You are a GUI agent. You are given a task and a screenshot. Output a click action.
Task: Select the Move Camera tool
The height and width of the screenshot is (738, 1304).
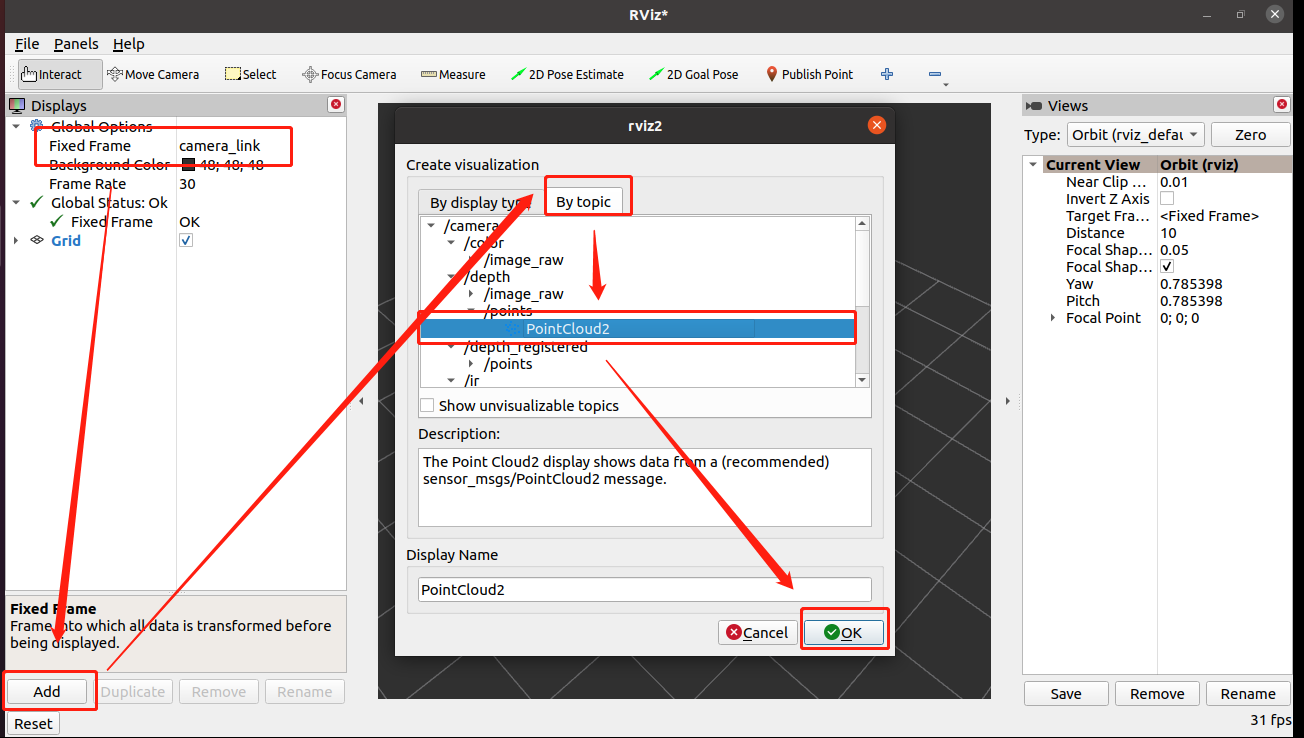[x=153, y=74]
